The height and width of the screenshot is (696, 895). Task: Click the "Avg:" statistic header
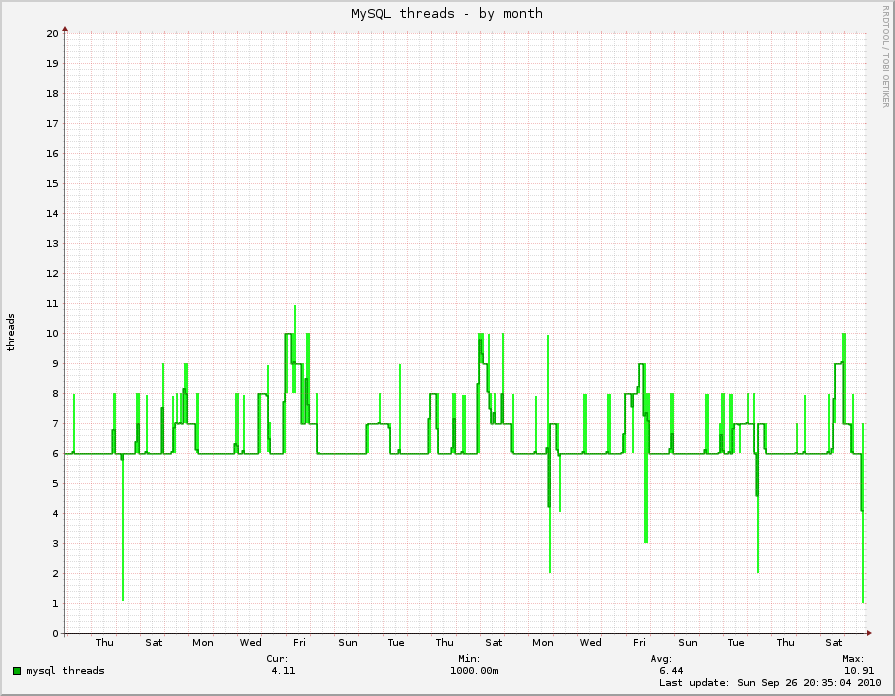(x=661, y=658)
